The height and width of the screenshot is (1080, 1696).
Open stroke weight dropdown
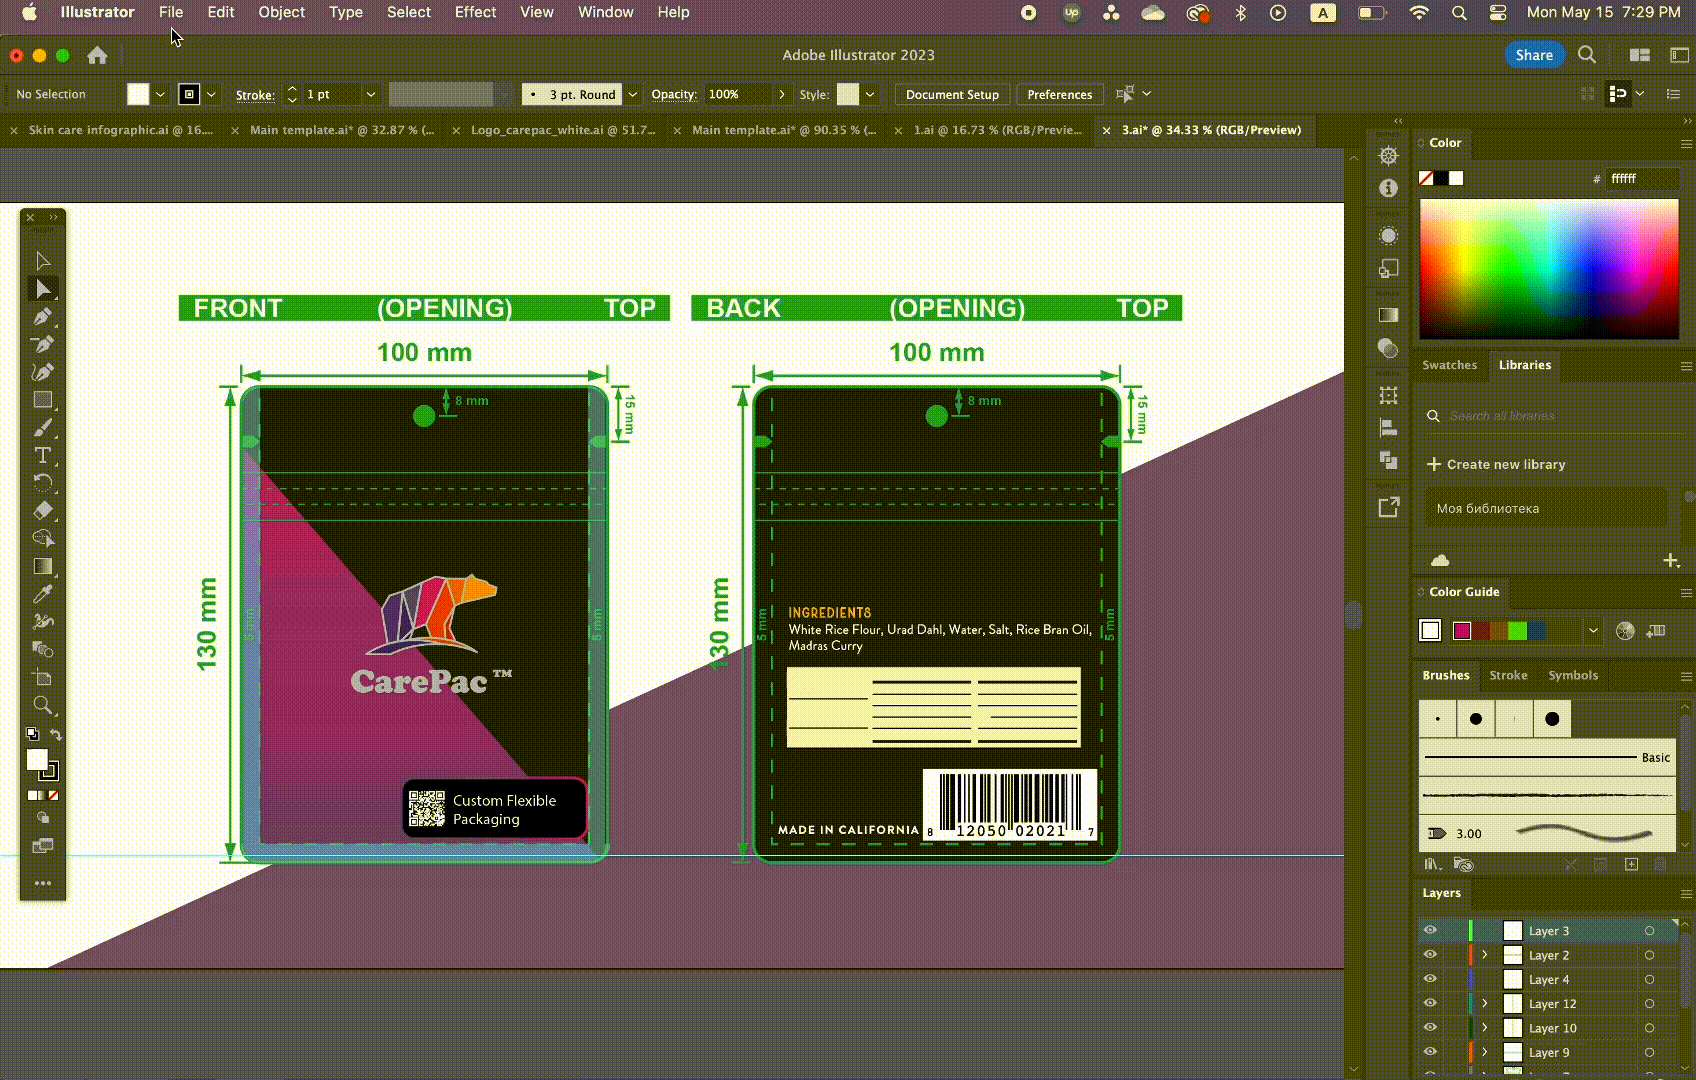(x=371, y=94)
